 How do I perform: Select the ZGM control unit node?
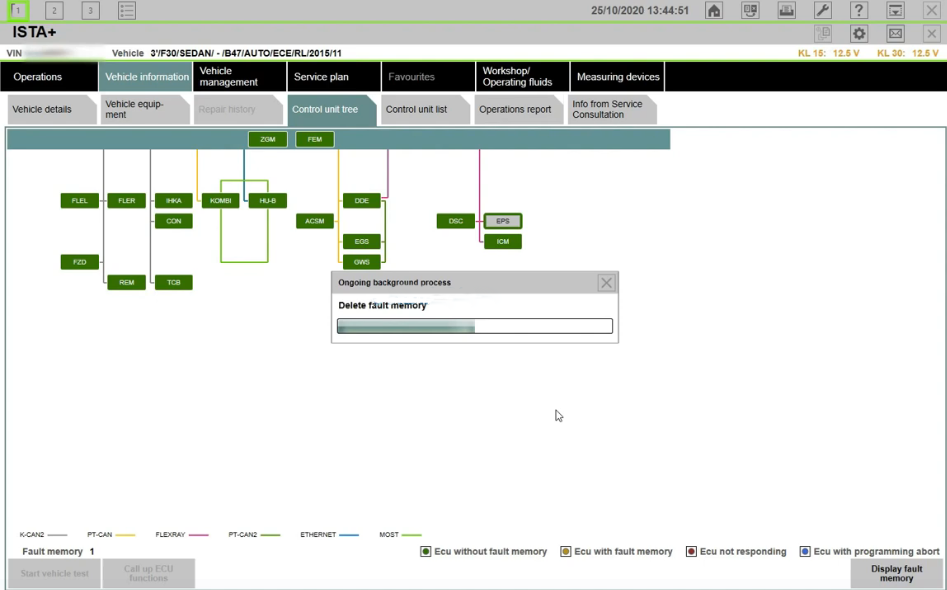coord(268,139)
